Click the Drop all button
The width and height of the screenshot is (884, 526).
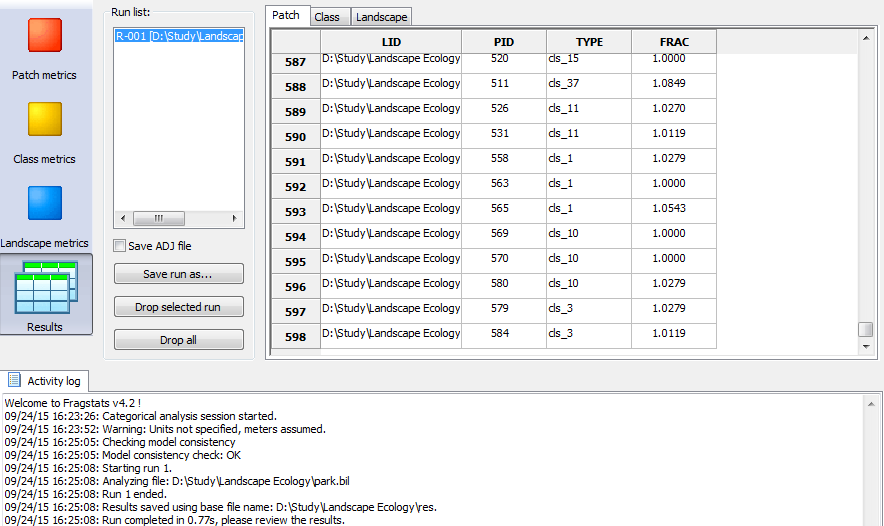pos(179,340)
